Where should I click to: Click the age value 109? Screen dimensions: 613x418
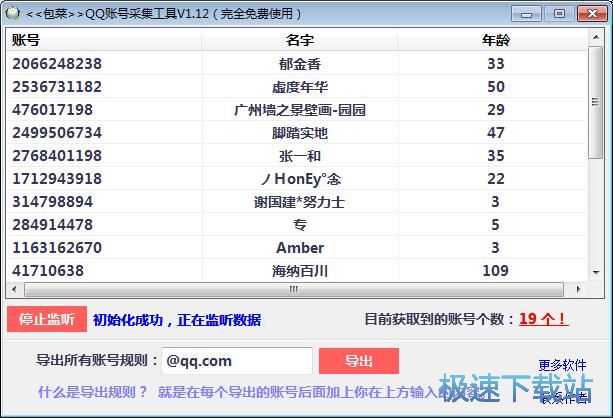495,271
